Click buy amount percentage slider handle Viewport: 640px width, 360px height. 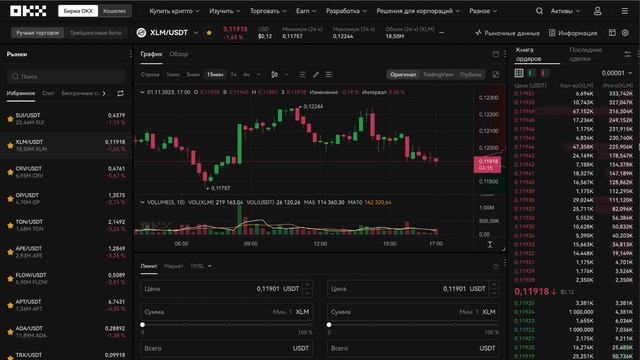(x=142, y=325)
